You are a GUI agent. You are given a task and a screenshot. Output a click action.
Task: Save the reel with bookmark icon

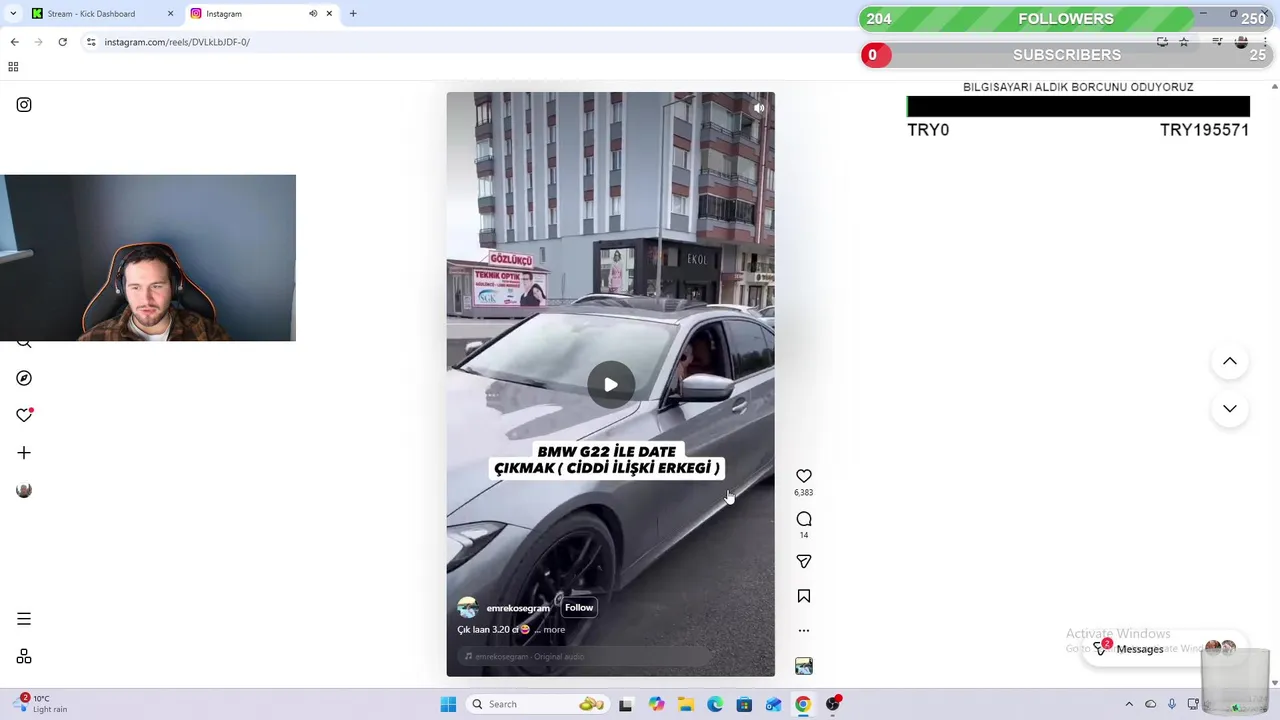(x=804, y=596)
